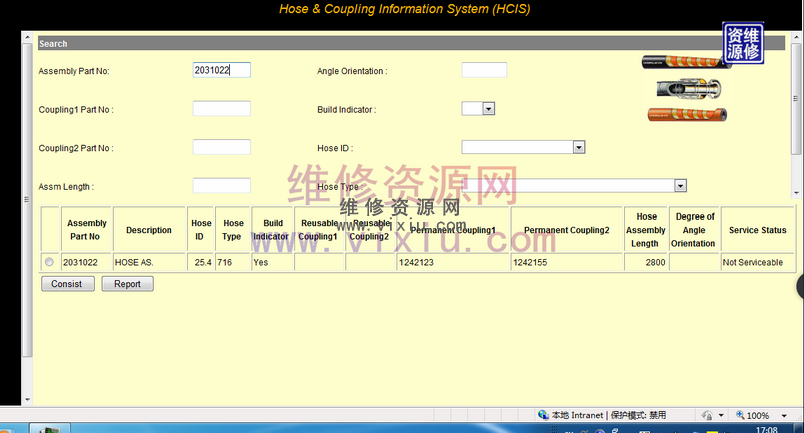Focus the Coupling1 Part No field
Viewport: 804px width, 433px height.
coord(221,109)
